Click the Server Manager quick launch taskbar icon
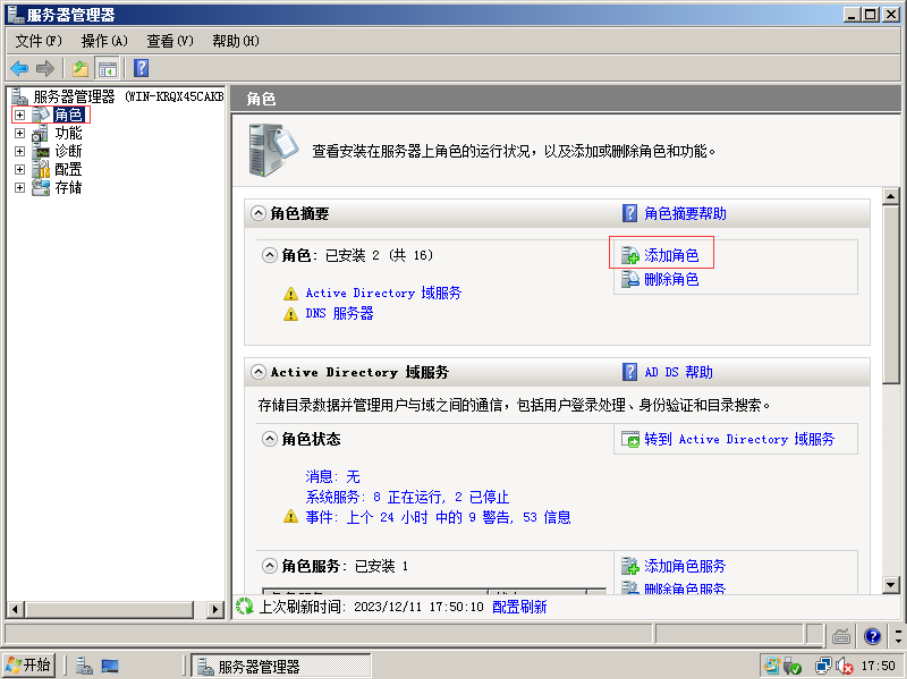Screen dimensions: 907x679 [84, 666]
